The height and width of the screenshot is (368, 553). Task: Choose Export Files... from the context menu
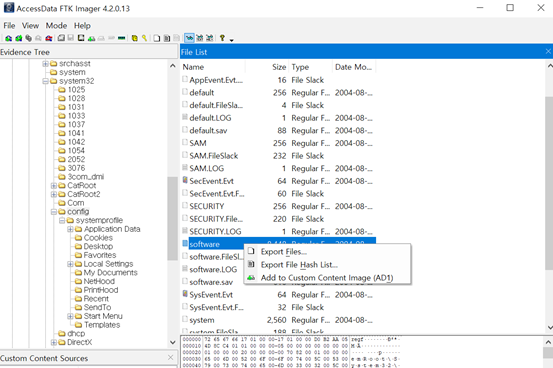point(327,252)
